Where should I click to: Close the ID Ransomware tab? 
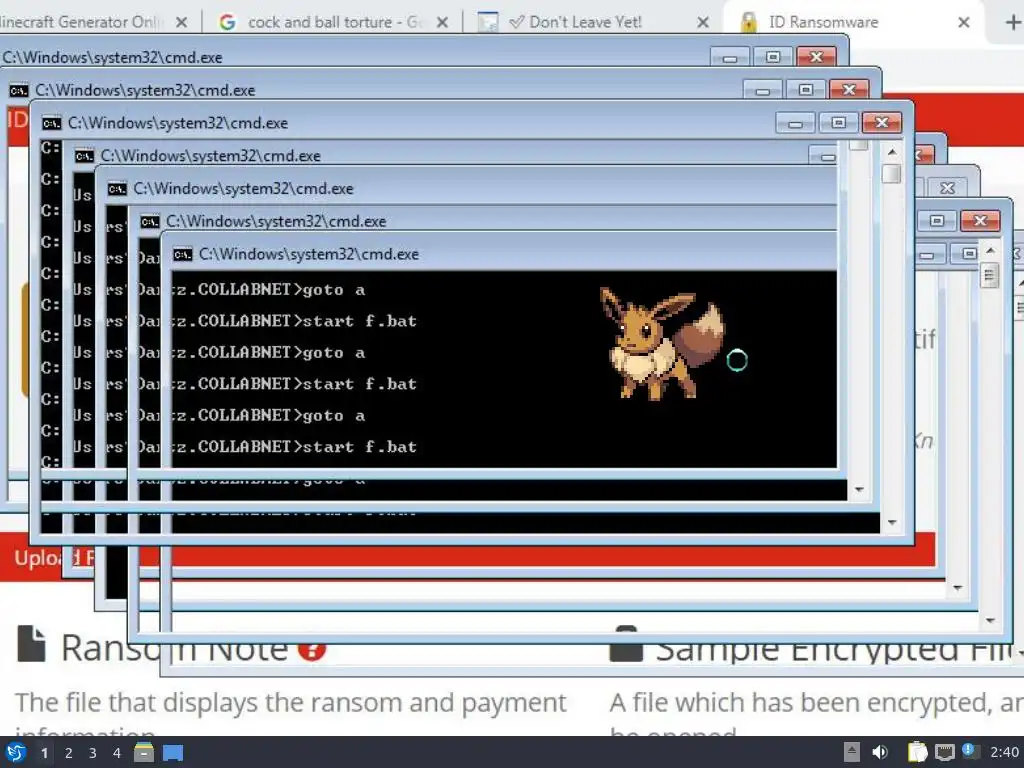click(963, 22)
